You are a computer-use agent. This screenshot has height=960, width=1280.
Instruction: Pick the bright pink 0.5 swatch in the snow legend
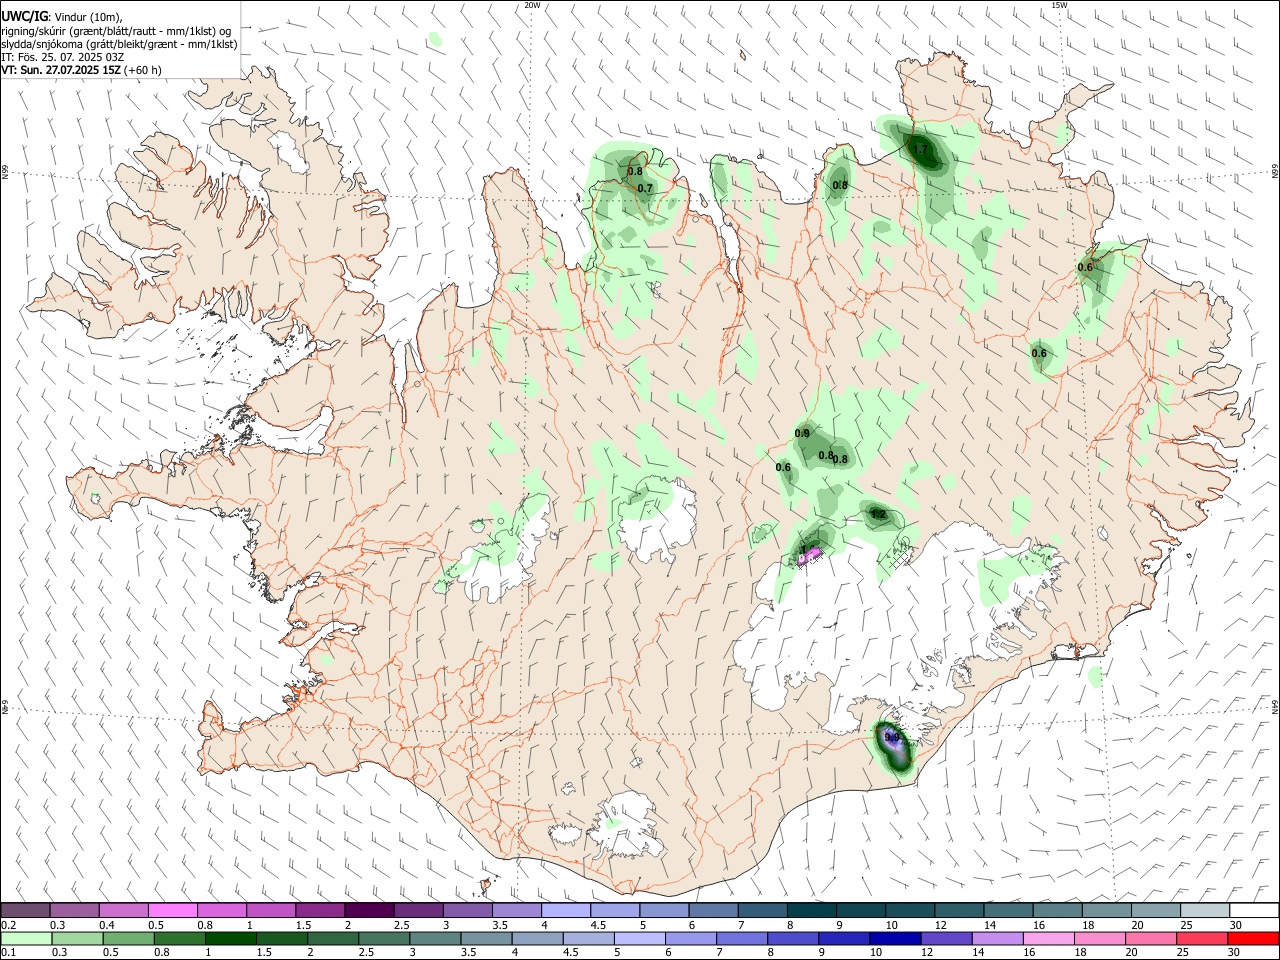173,910
